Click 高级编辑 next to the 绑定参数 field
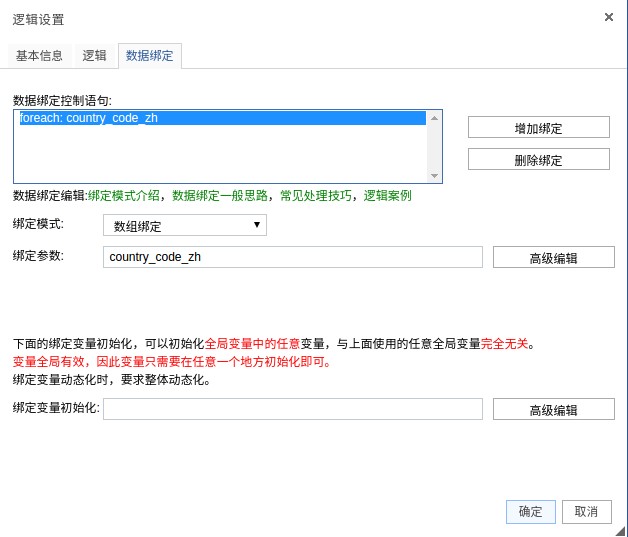 click(553, 257)
